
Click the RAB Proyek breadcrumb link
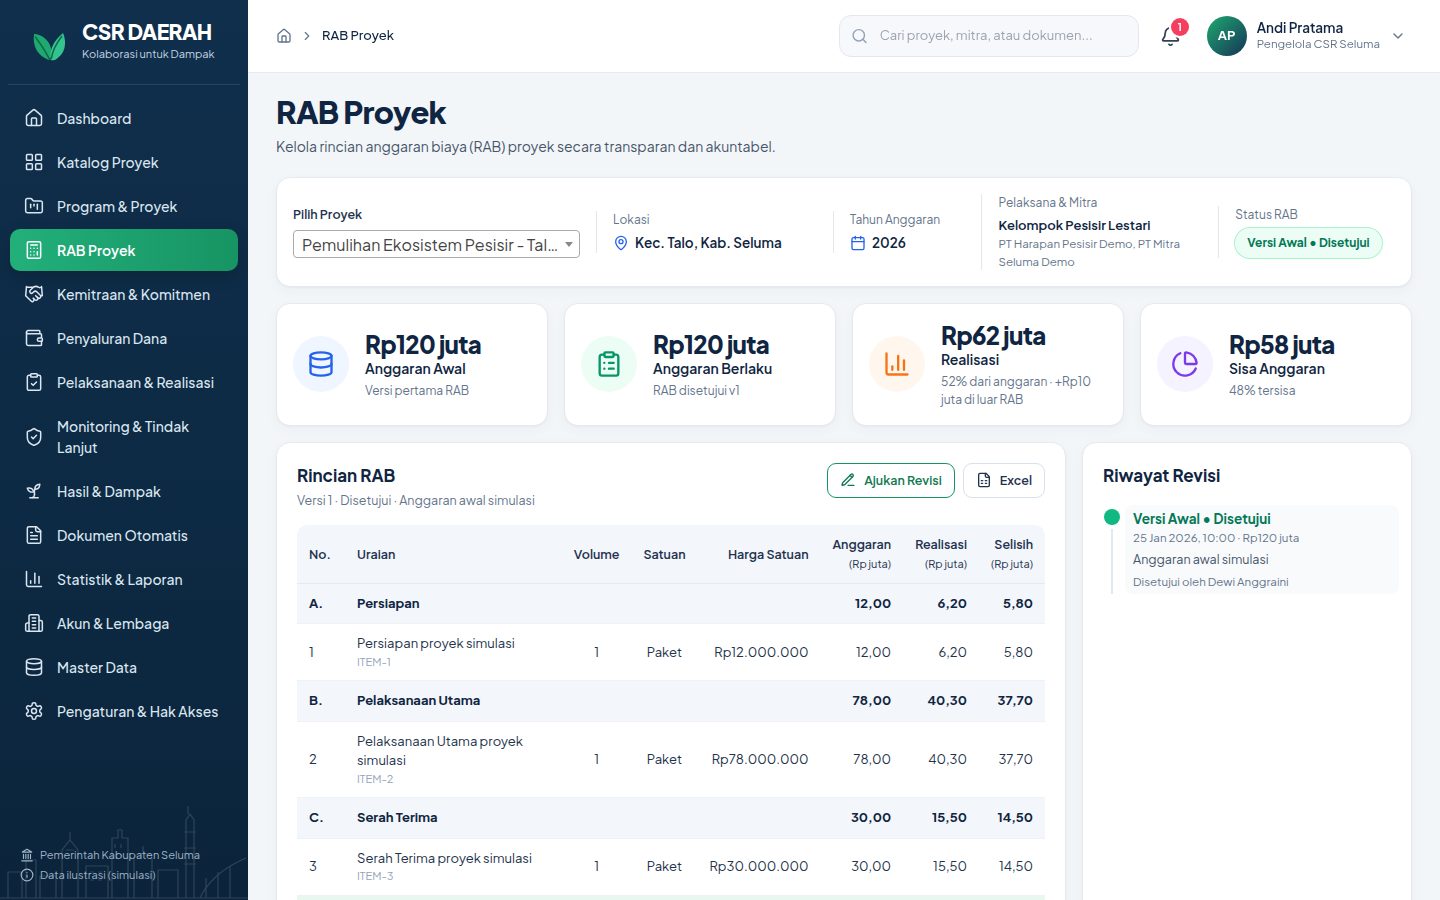(x=358, y=36)
